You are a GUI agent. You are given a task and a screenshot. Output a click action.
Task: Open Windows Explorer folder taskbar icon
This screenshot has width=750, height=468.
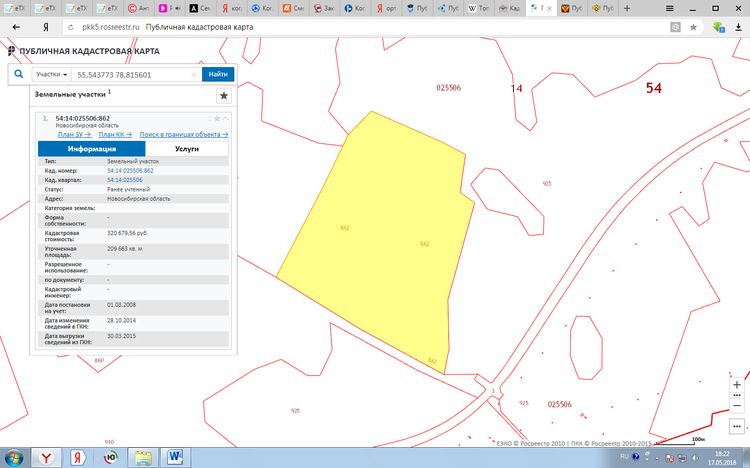click(143, 458)
